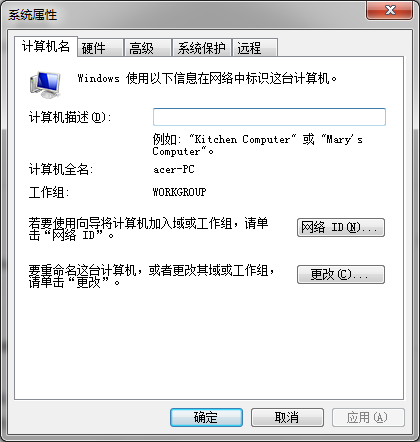Select the 计算机名 tab

(x=46, y=47)
